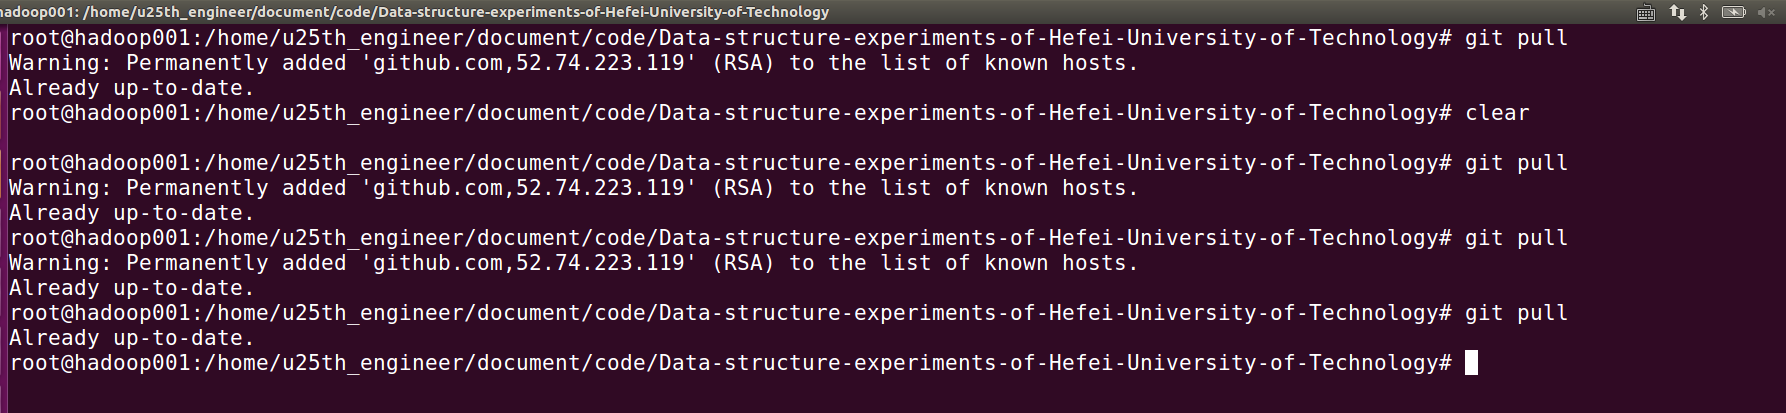Click 'known hosts.' in the first warning
Image resolution: width=1786 pixels, height=413 pixels.
tap(1061, 63)
